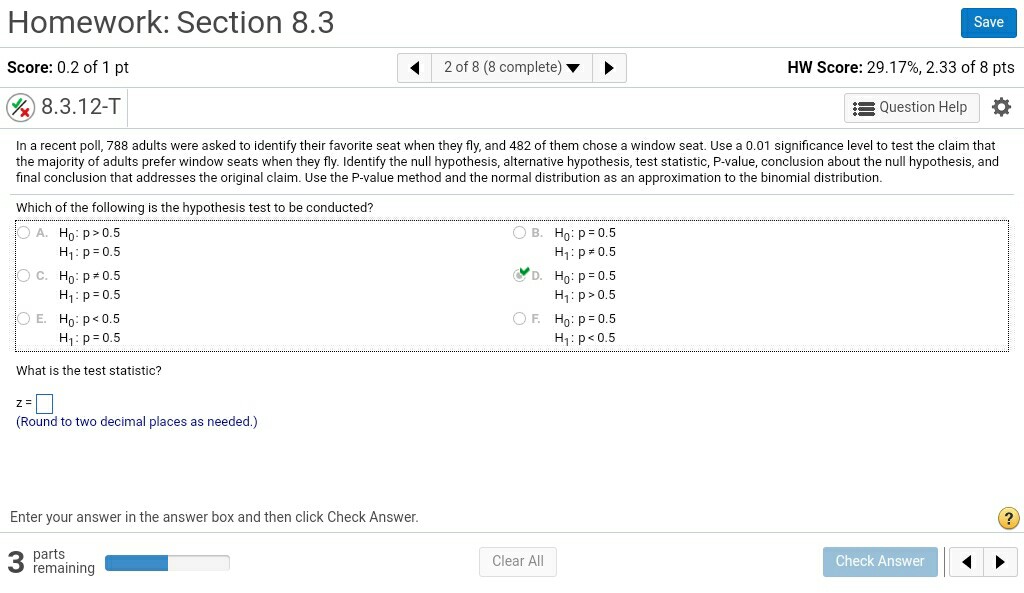The width and height of the screenshot is (1024, 593).
Task: Click the Clear All button
Action: 517,562
